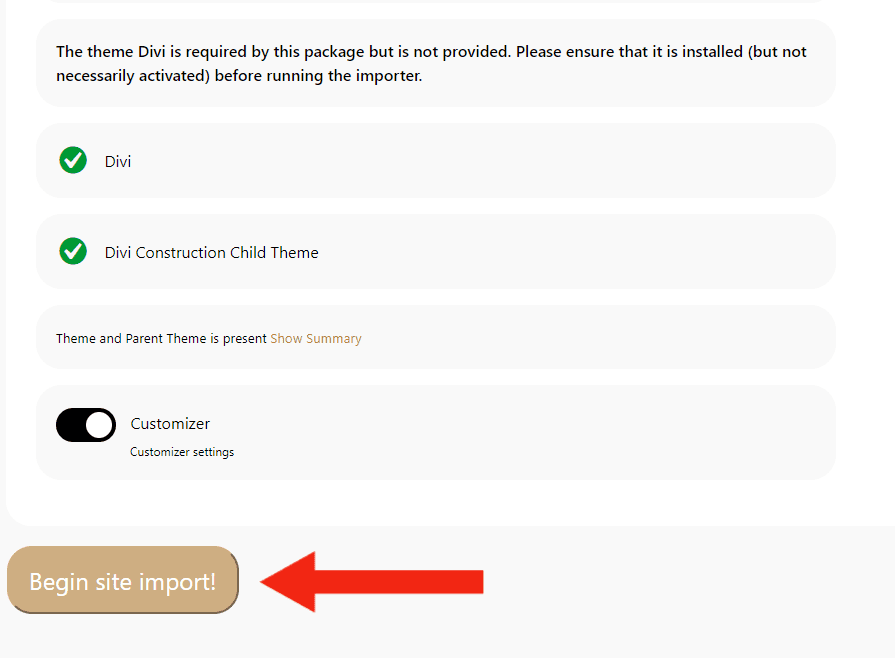Click the small 'Customizer settings' description
This screenshot has height=658, width=895.
182,452
